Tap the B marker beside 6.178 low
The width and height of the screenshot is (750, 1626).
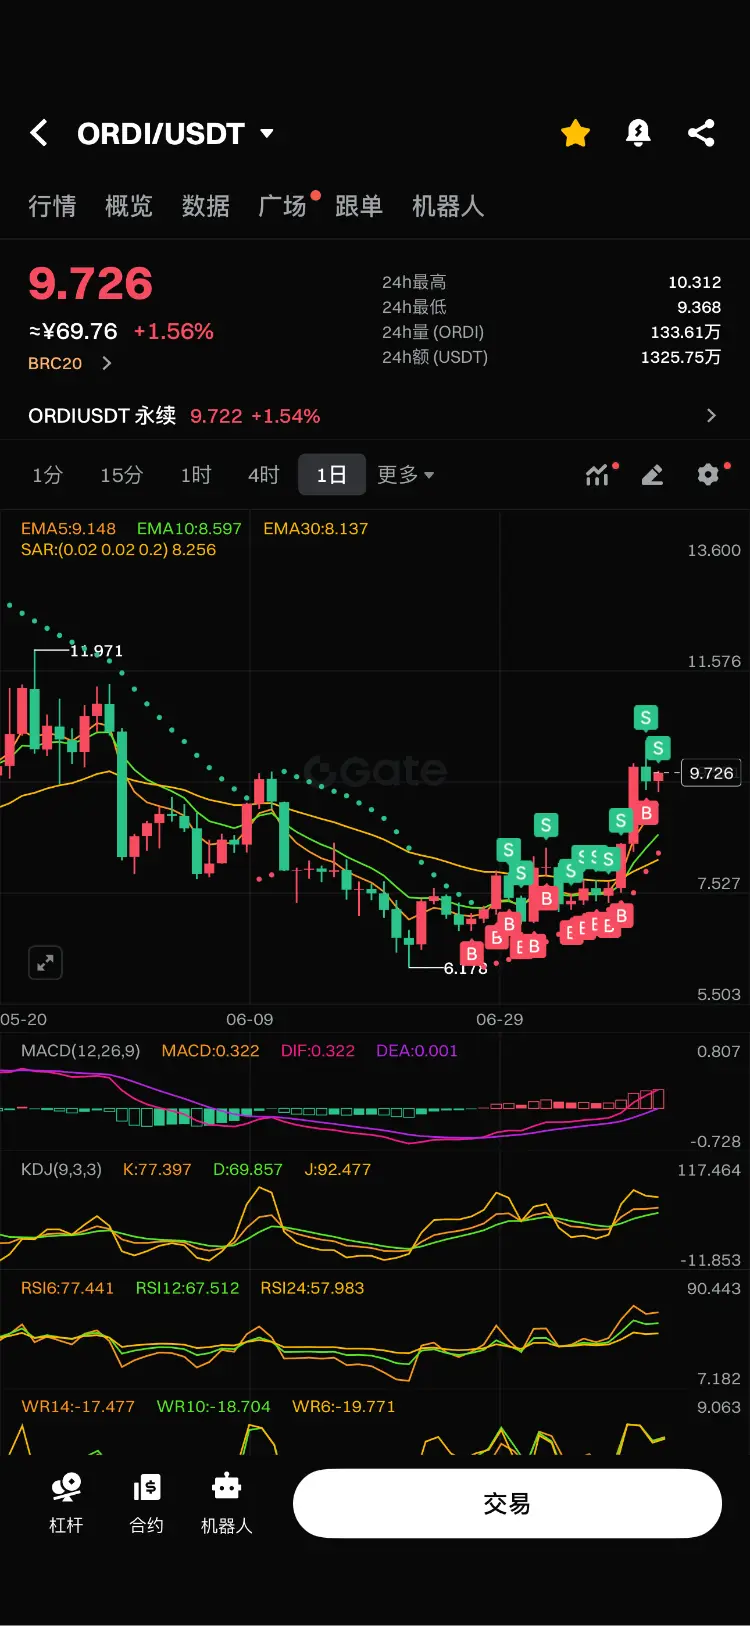[472, 953]
